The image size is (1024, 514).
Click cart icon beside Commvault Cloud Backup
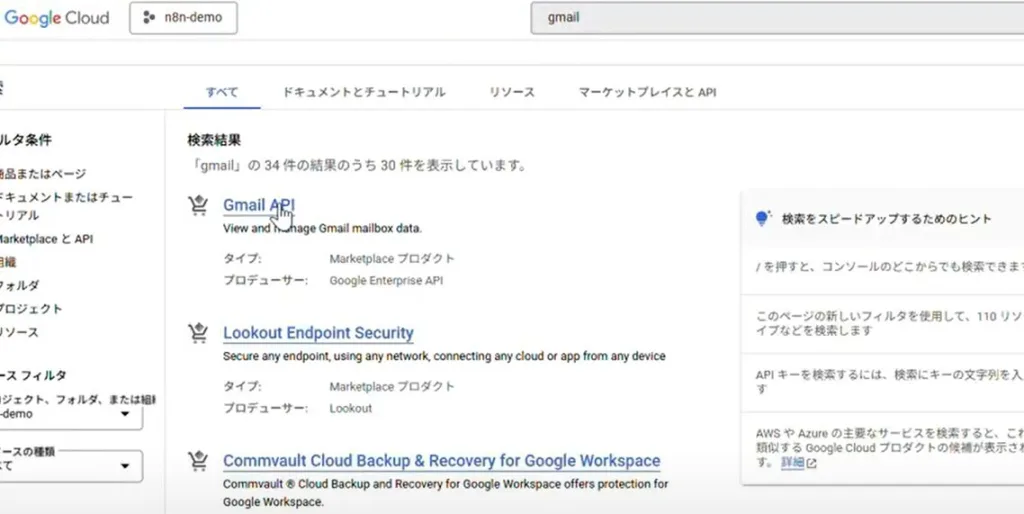pos(198,461)
